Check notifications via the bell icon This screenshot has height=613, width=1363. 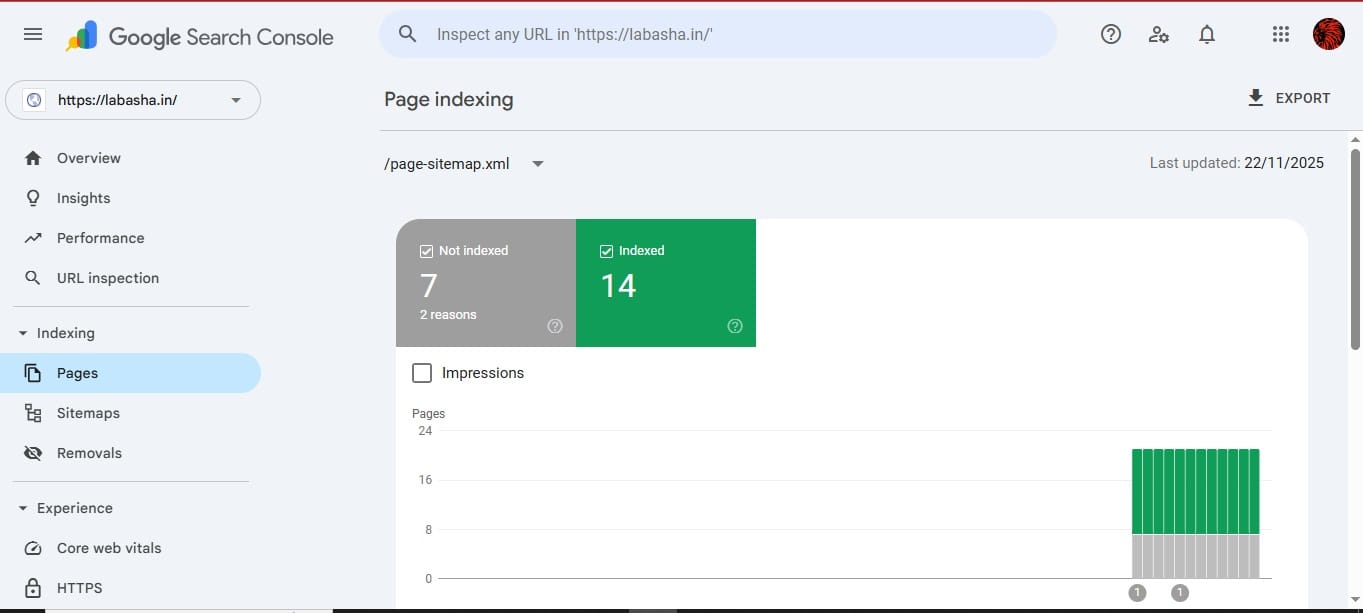pos(1207,33)
